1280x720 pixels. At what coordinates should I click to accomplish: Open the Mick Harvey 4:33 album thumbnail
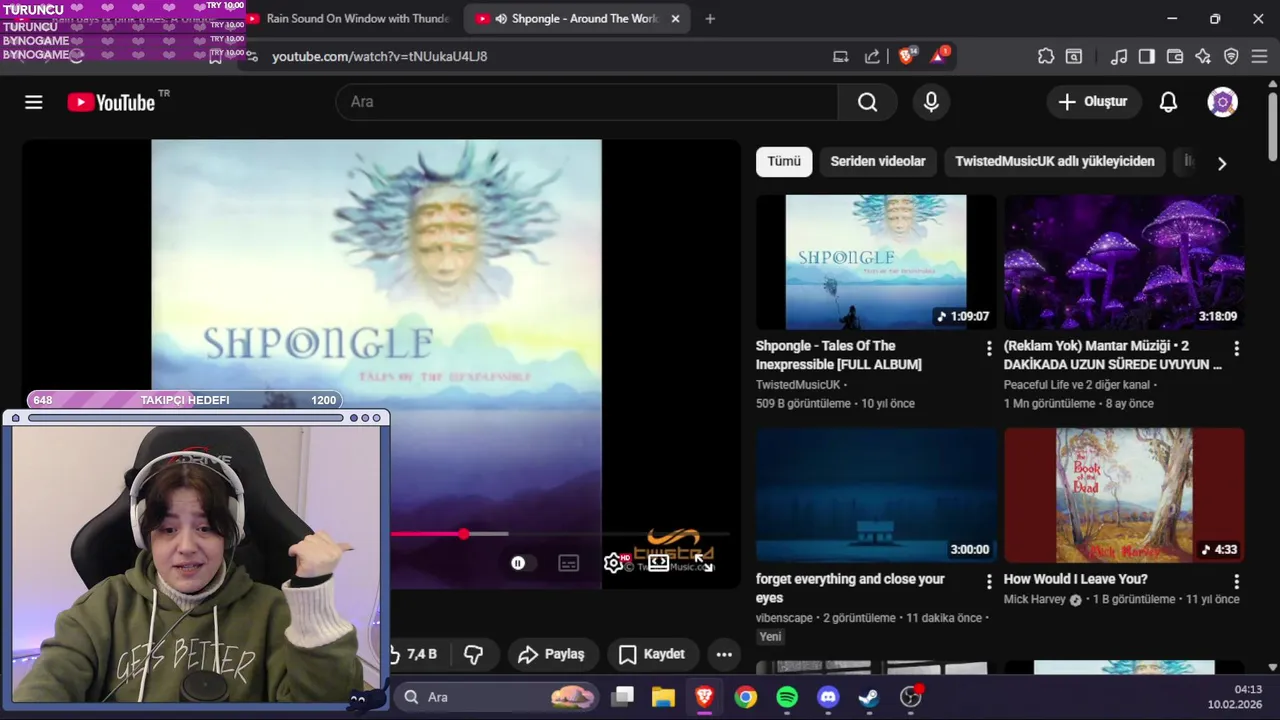point(1124,495)
